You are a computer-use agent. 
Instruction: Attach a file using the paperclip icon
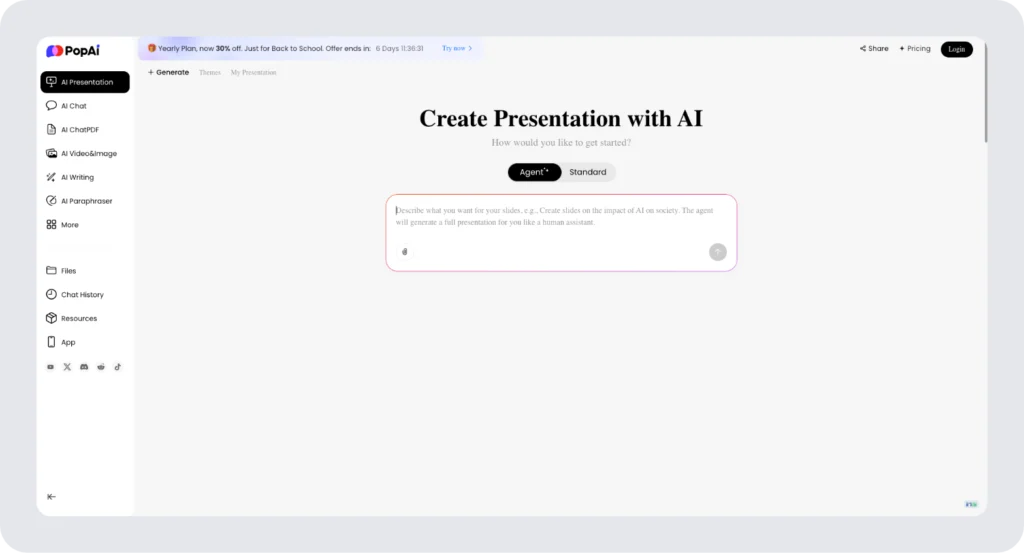pos(405,252)
